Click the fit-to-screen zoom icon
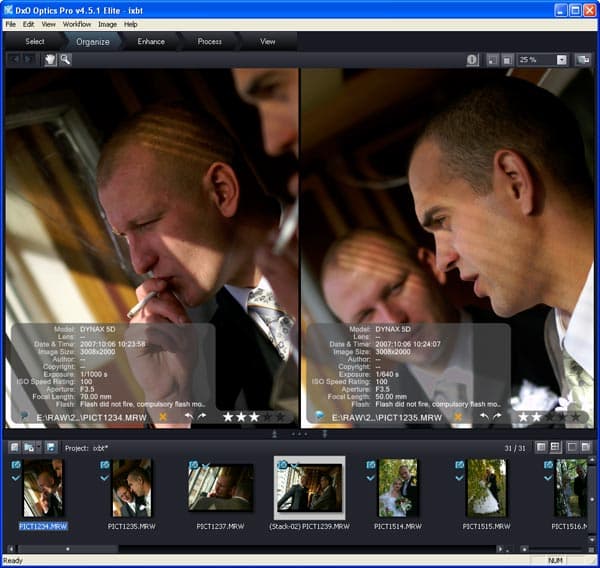600x568 pixels. [x=492, y=60]
